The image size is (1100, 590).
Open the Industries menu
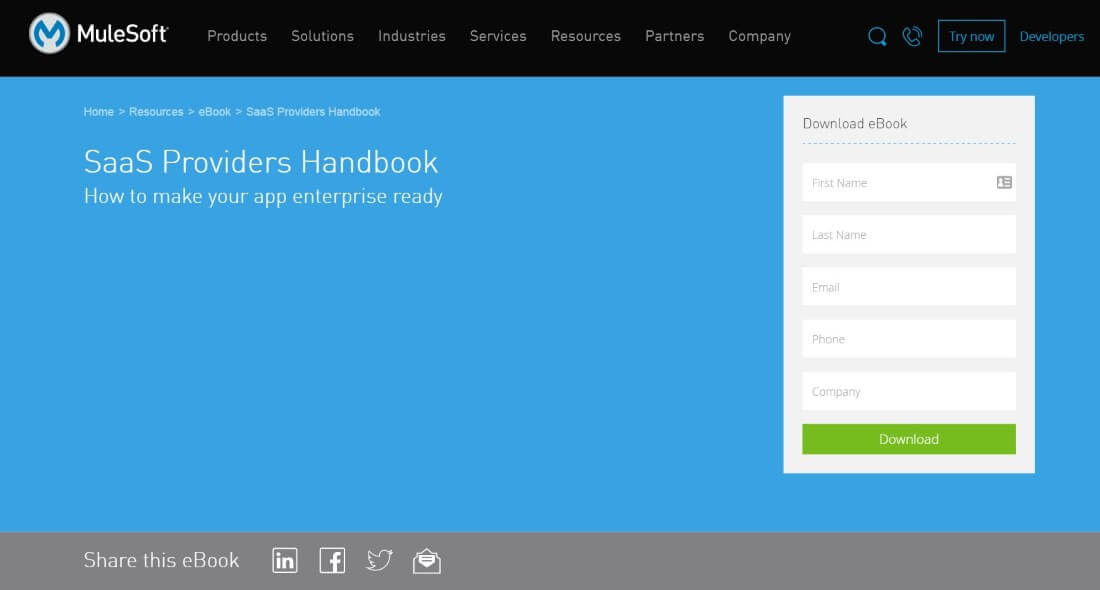click(x=411, y=36)
